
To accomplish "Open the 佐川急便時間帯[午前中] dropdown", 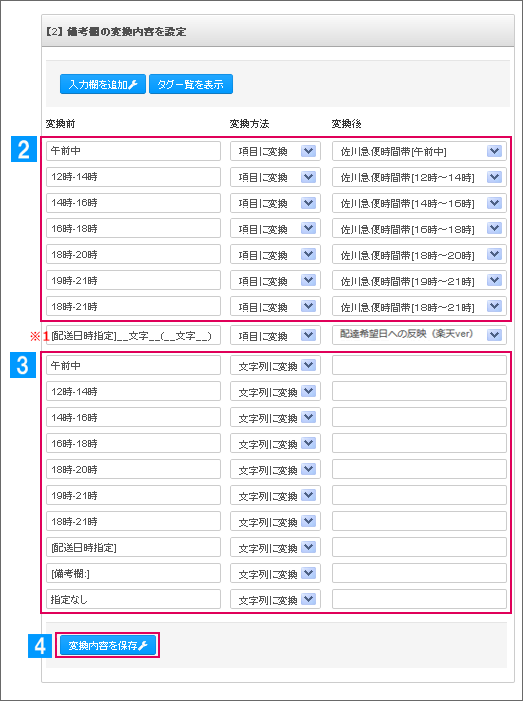I will tap(419, 151).
